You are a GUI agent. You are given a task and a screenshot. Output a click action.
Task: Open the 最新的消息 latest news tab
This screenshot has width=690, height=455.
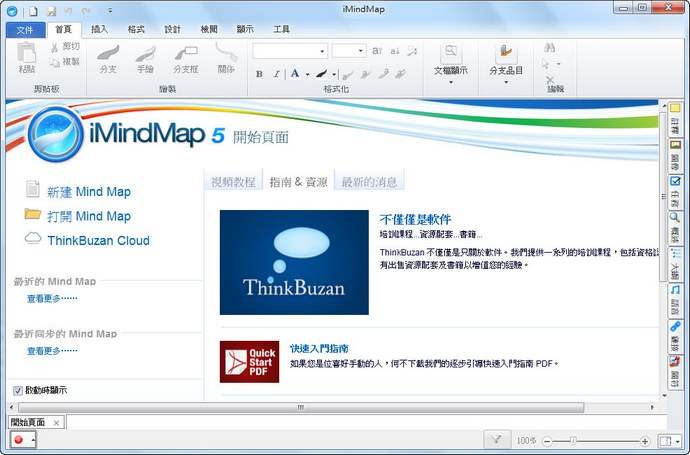point(370,182)
